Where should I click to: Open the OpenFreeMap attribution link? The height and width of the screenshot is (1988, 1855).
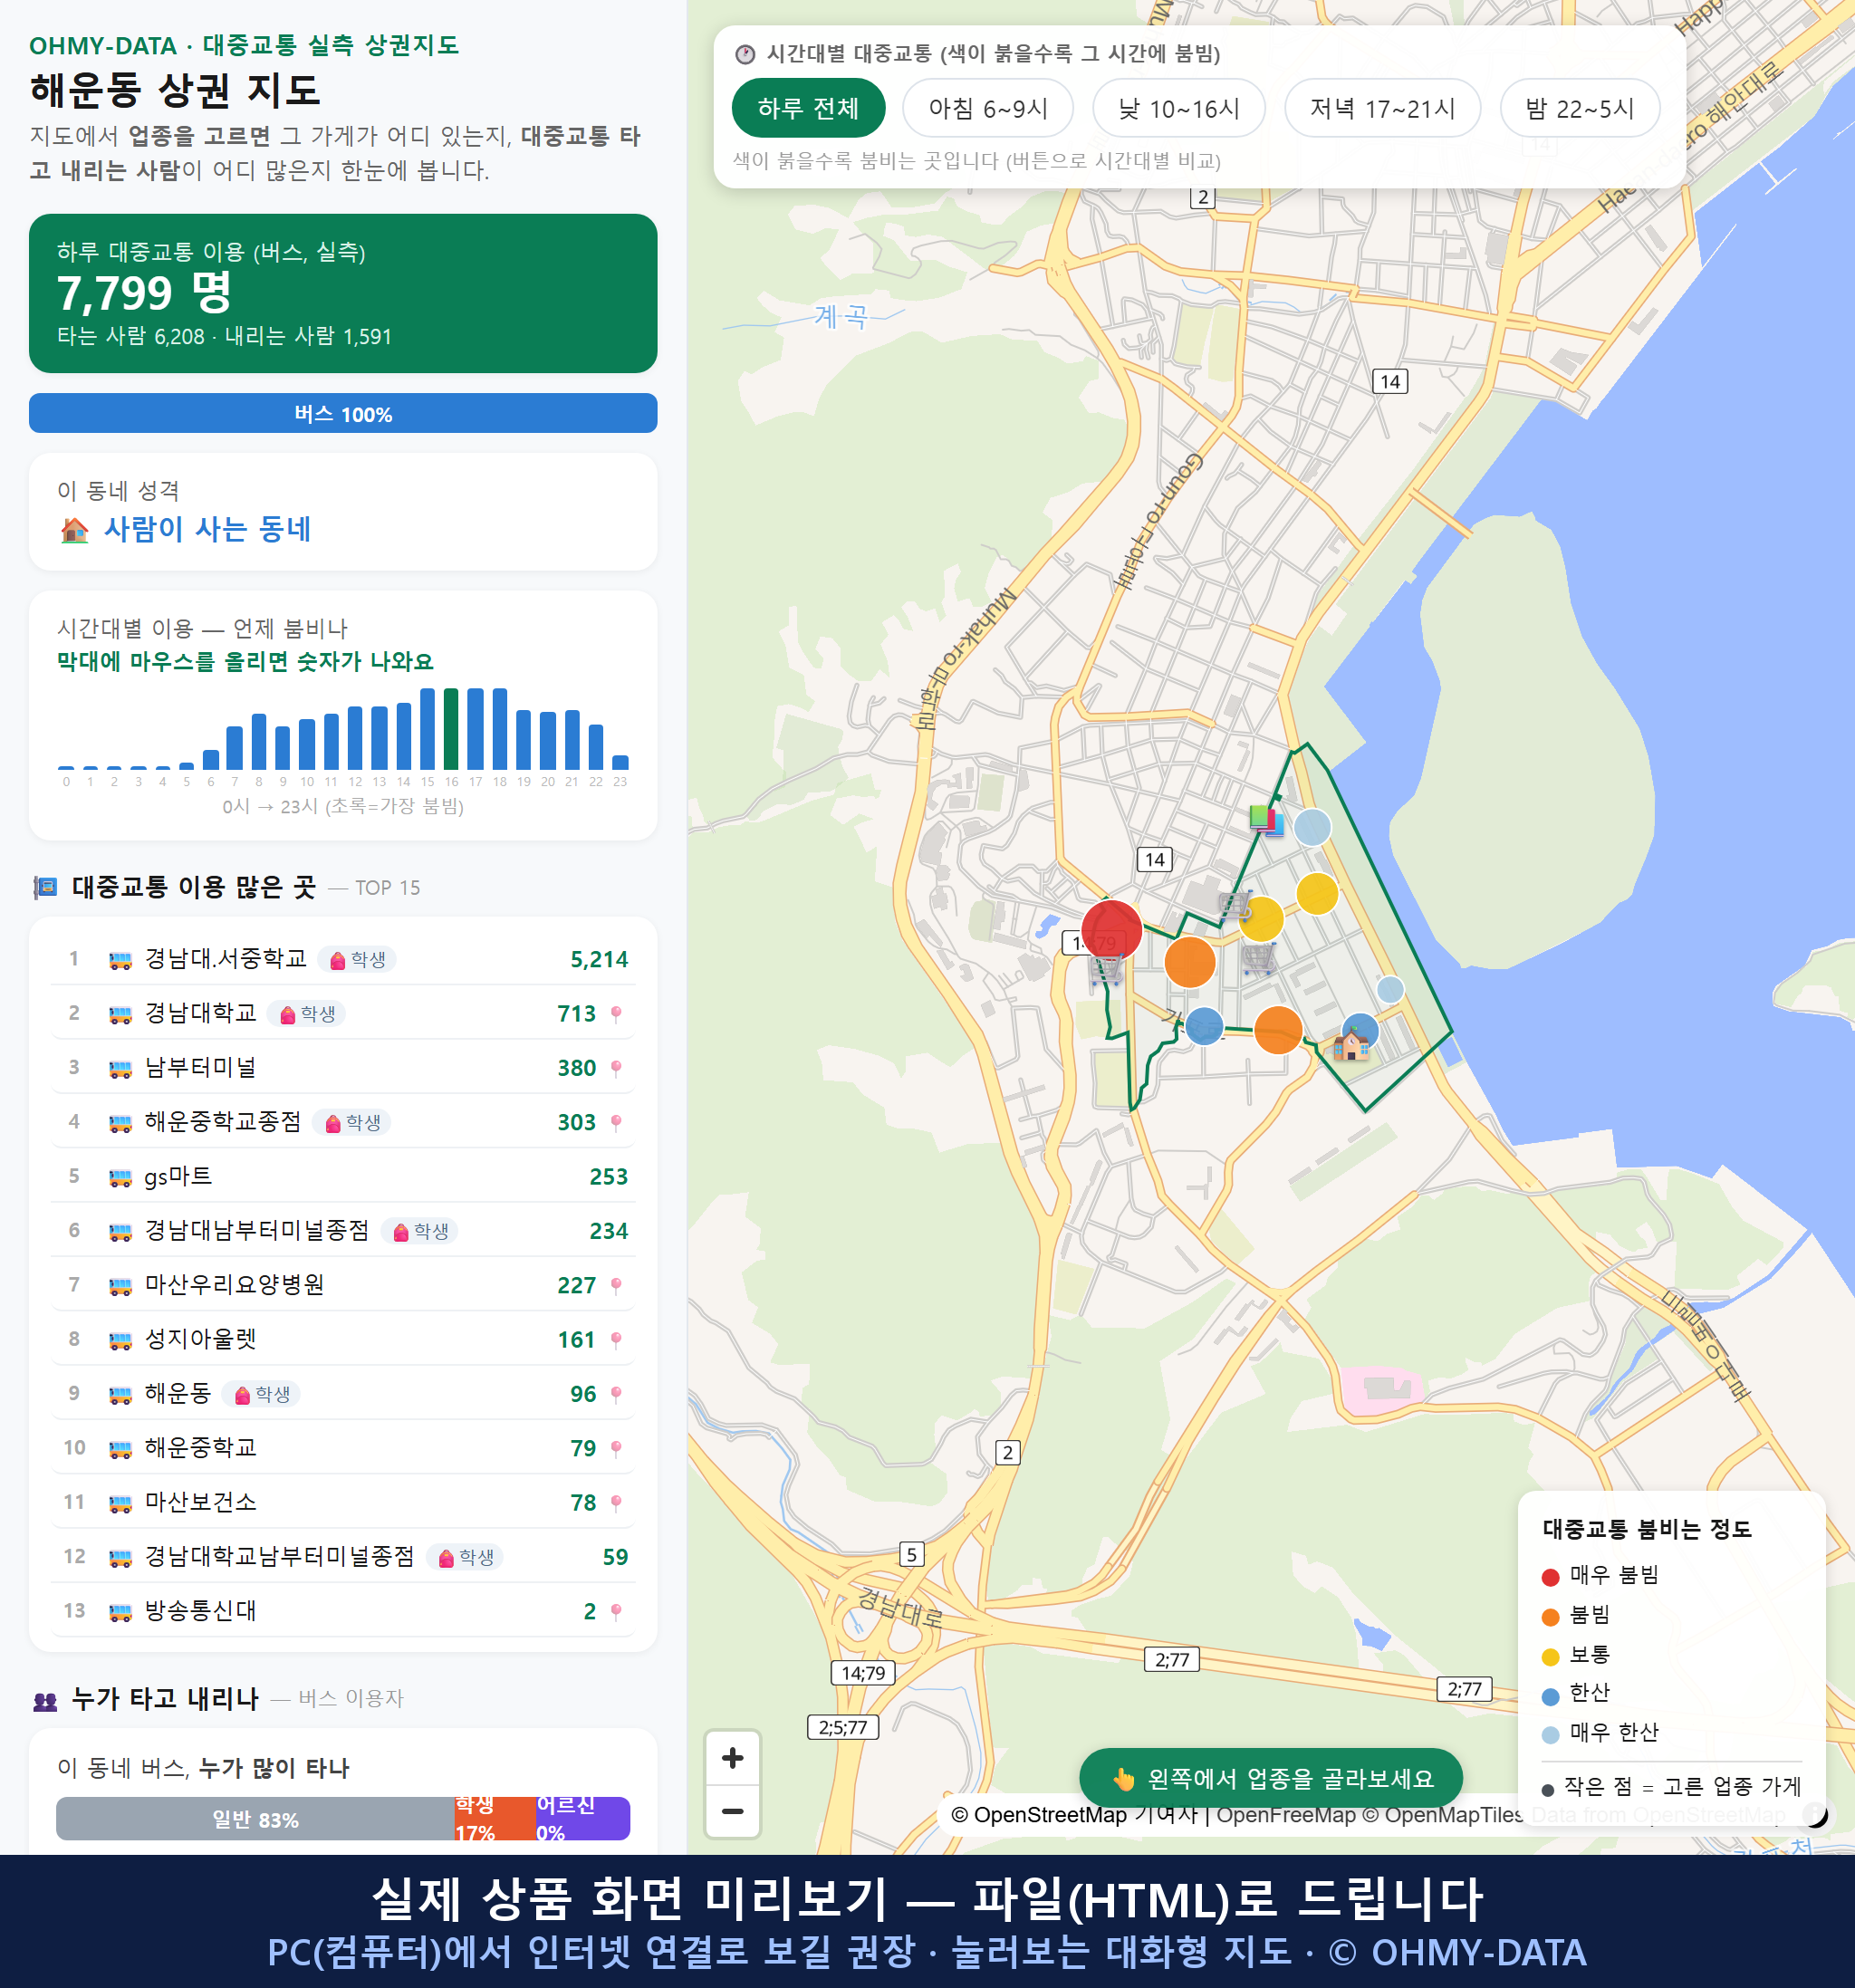1285,1814
